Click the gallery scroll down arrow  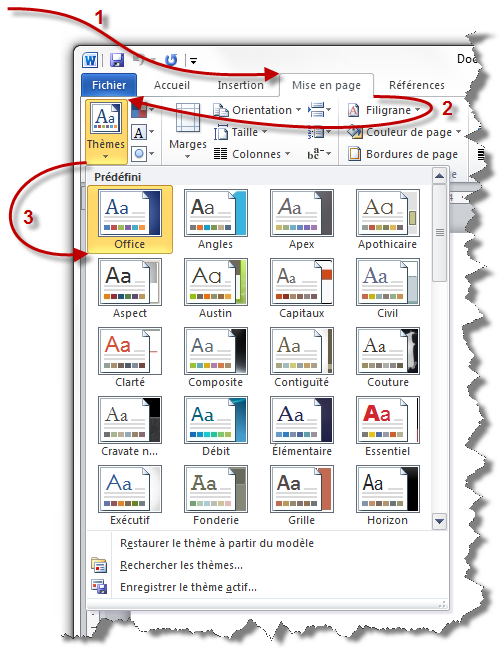pos(439,521)
